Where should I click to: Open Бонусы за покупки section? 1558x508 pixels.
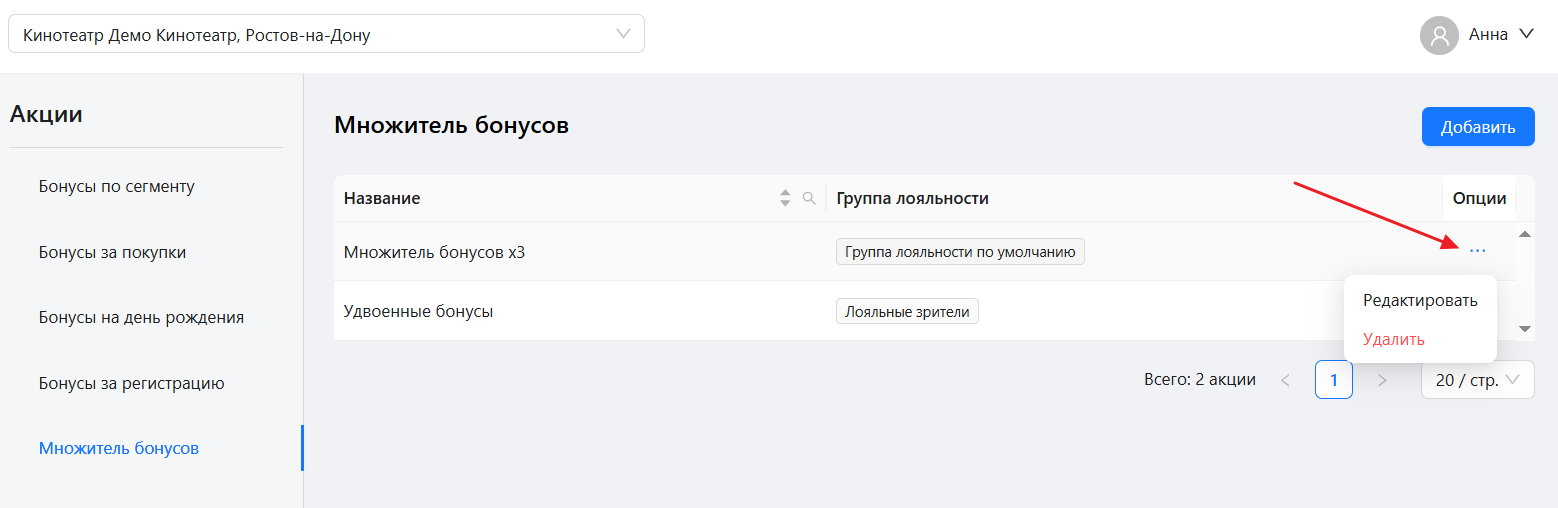click(113, 252)
